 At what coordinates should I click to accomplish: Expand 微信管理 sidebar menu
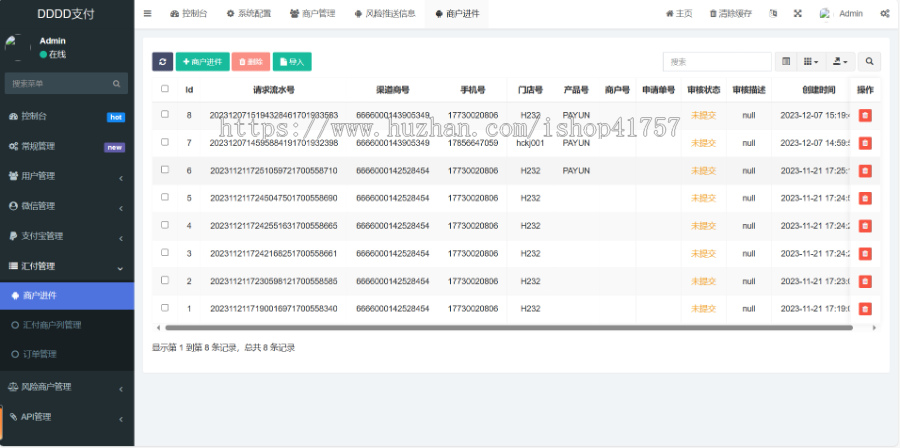click(67, 206)
